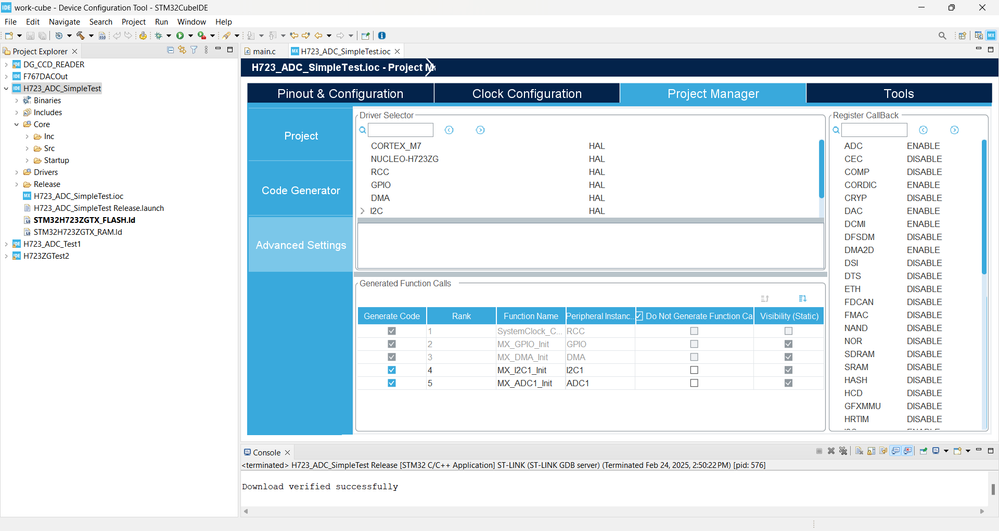Expand the I2C driver row

(x=363, y=211)
